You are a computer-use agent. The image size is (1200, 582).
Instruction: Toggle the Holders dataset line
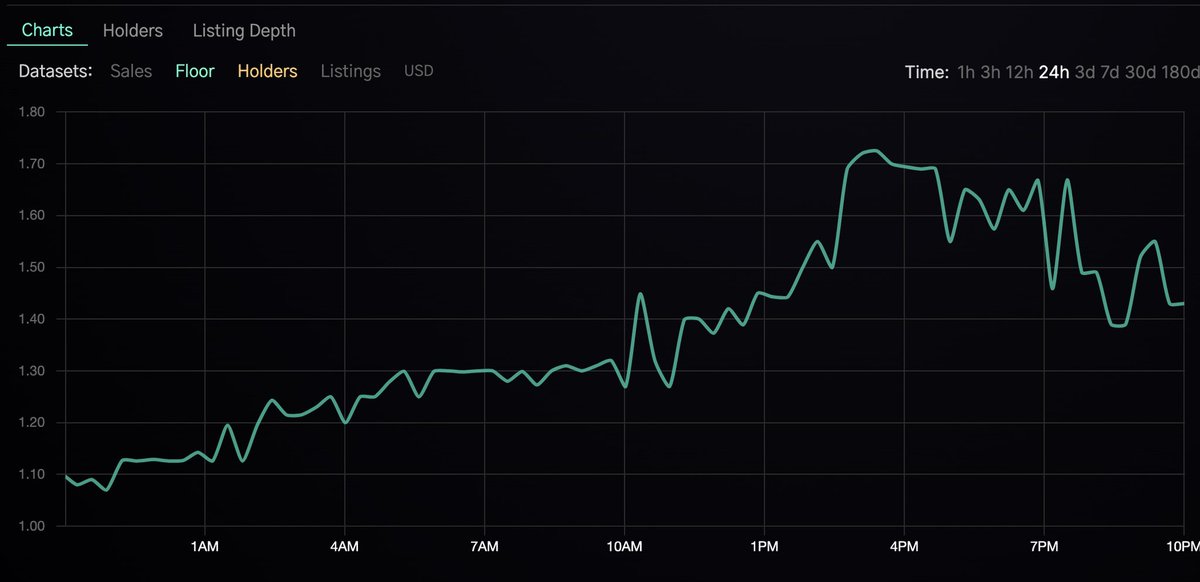pos(267,71)
